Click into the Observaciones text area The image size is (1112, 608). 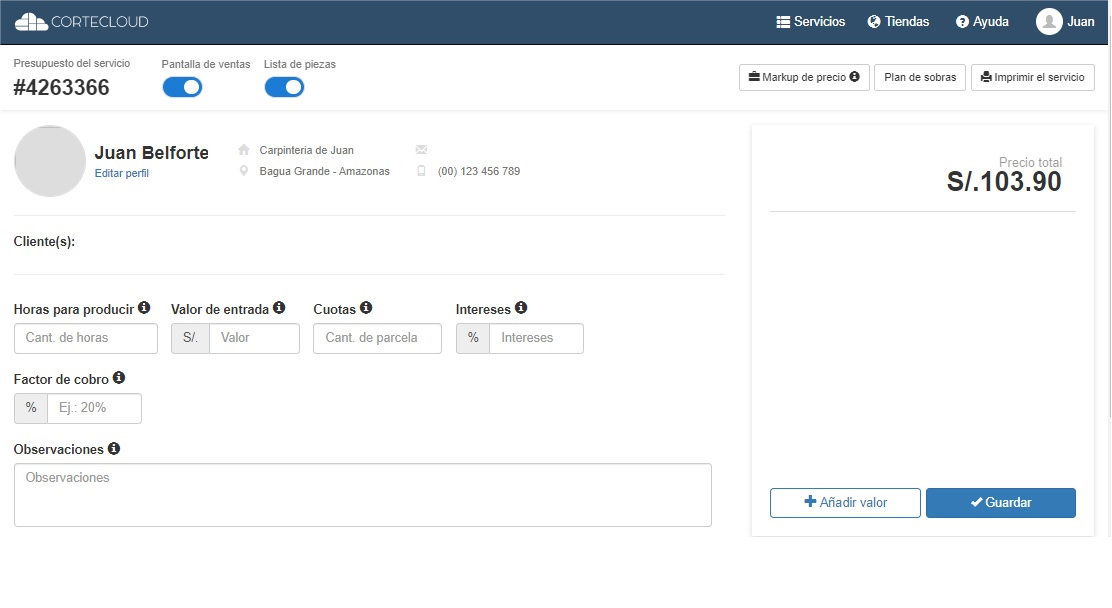[362, 495]
